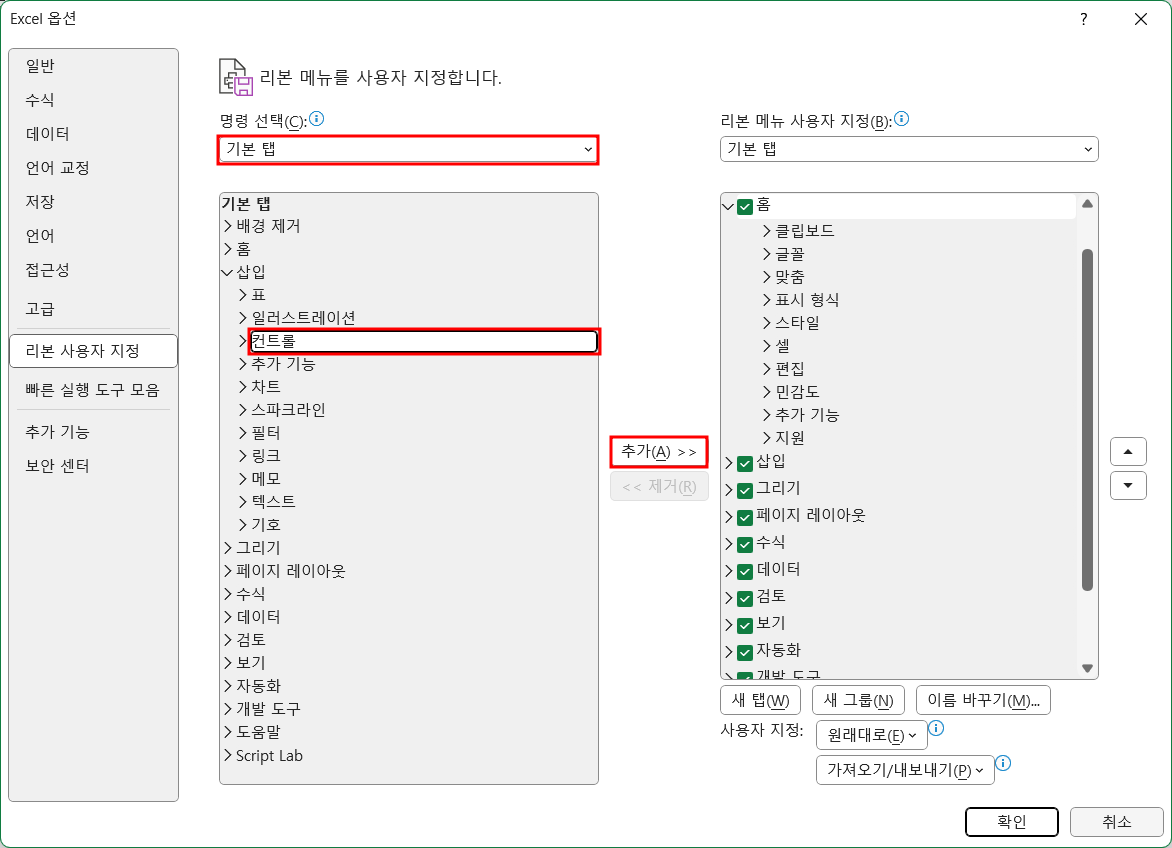Open the 리본 메뉴 사용자 지정 dropdown
This screenshot has width=1172, height=848.
point(909,149)
